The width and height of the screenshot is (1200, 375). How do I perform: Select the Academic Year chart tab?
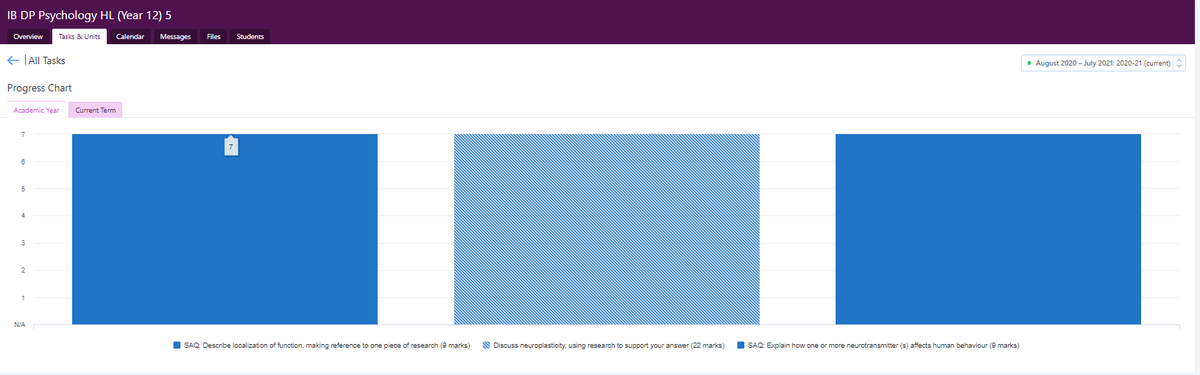click(37, 110)
